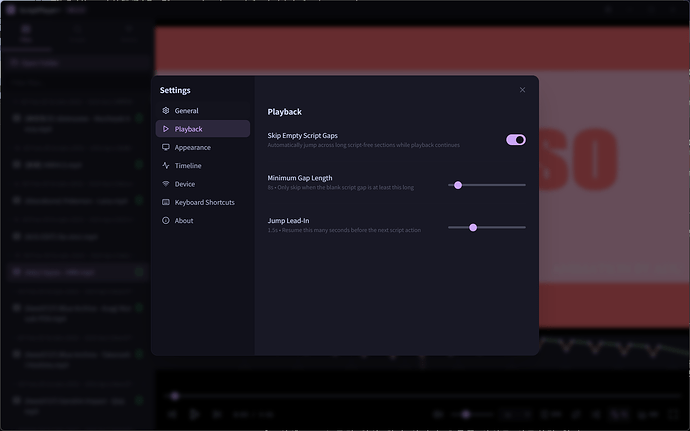Click the 'Only skip when the blank script gap' description
Image resolution: width=690 pixels, height=431 pixels.
click(341, 188)
